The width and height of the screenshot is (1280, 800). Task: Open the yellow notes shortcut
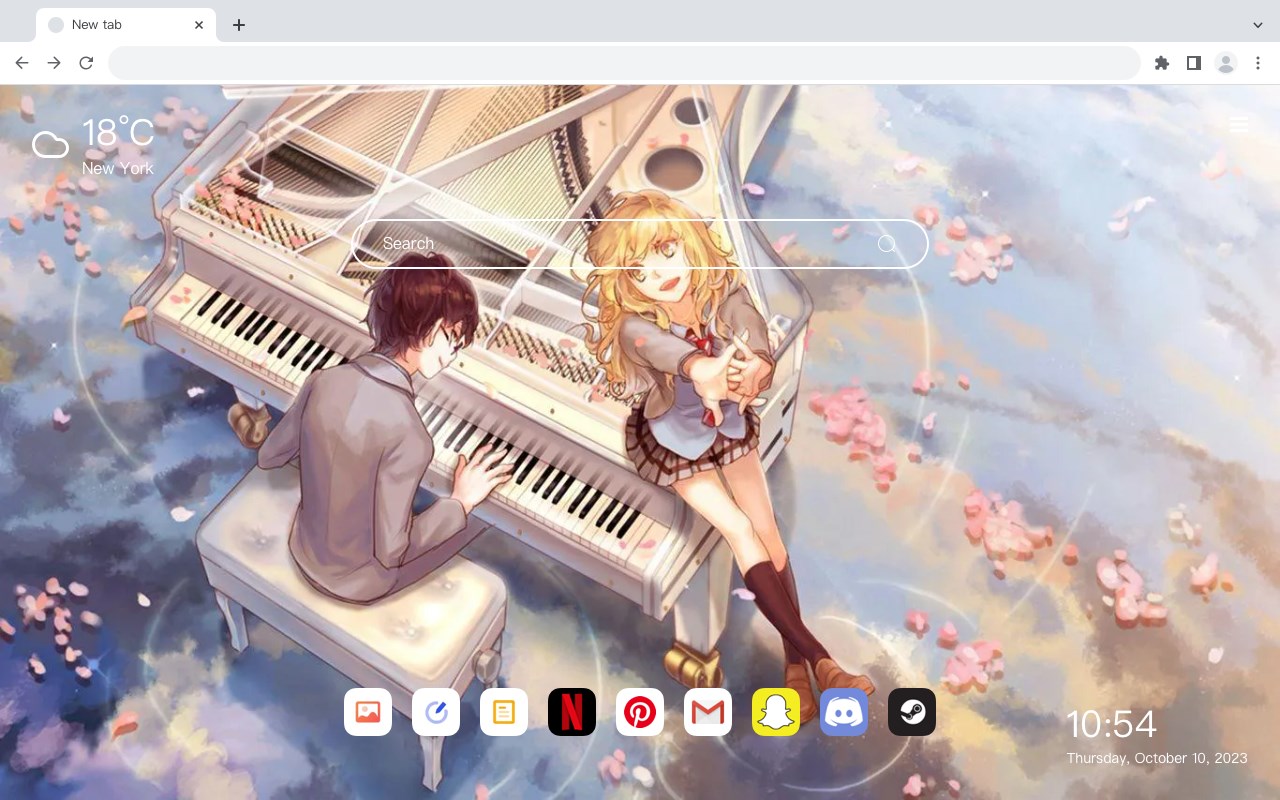[504, 712]
